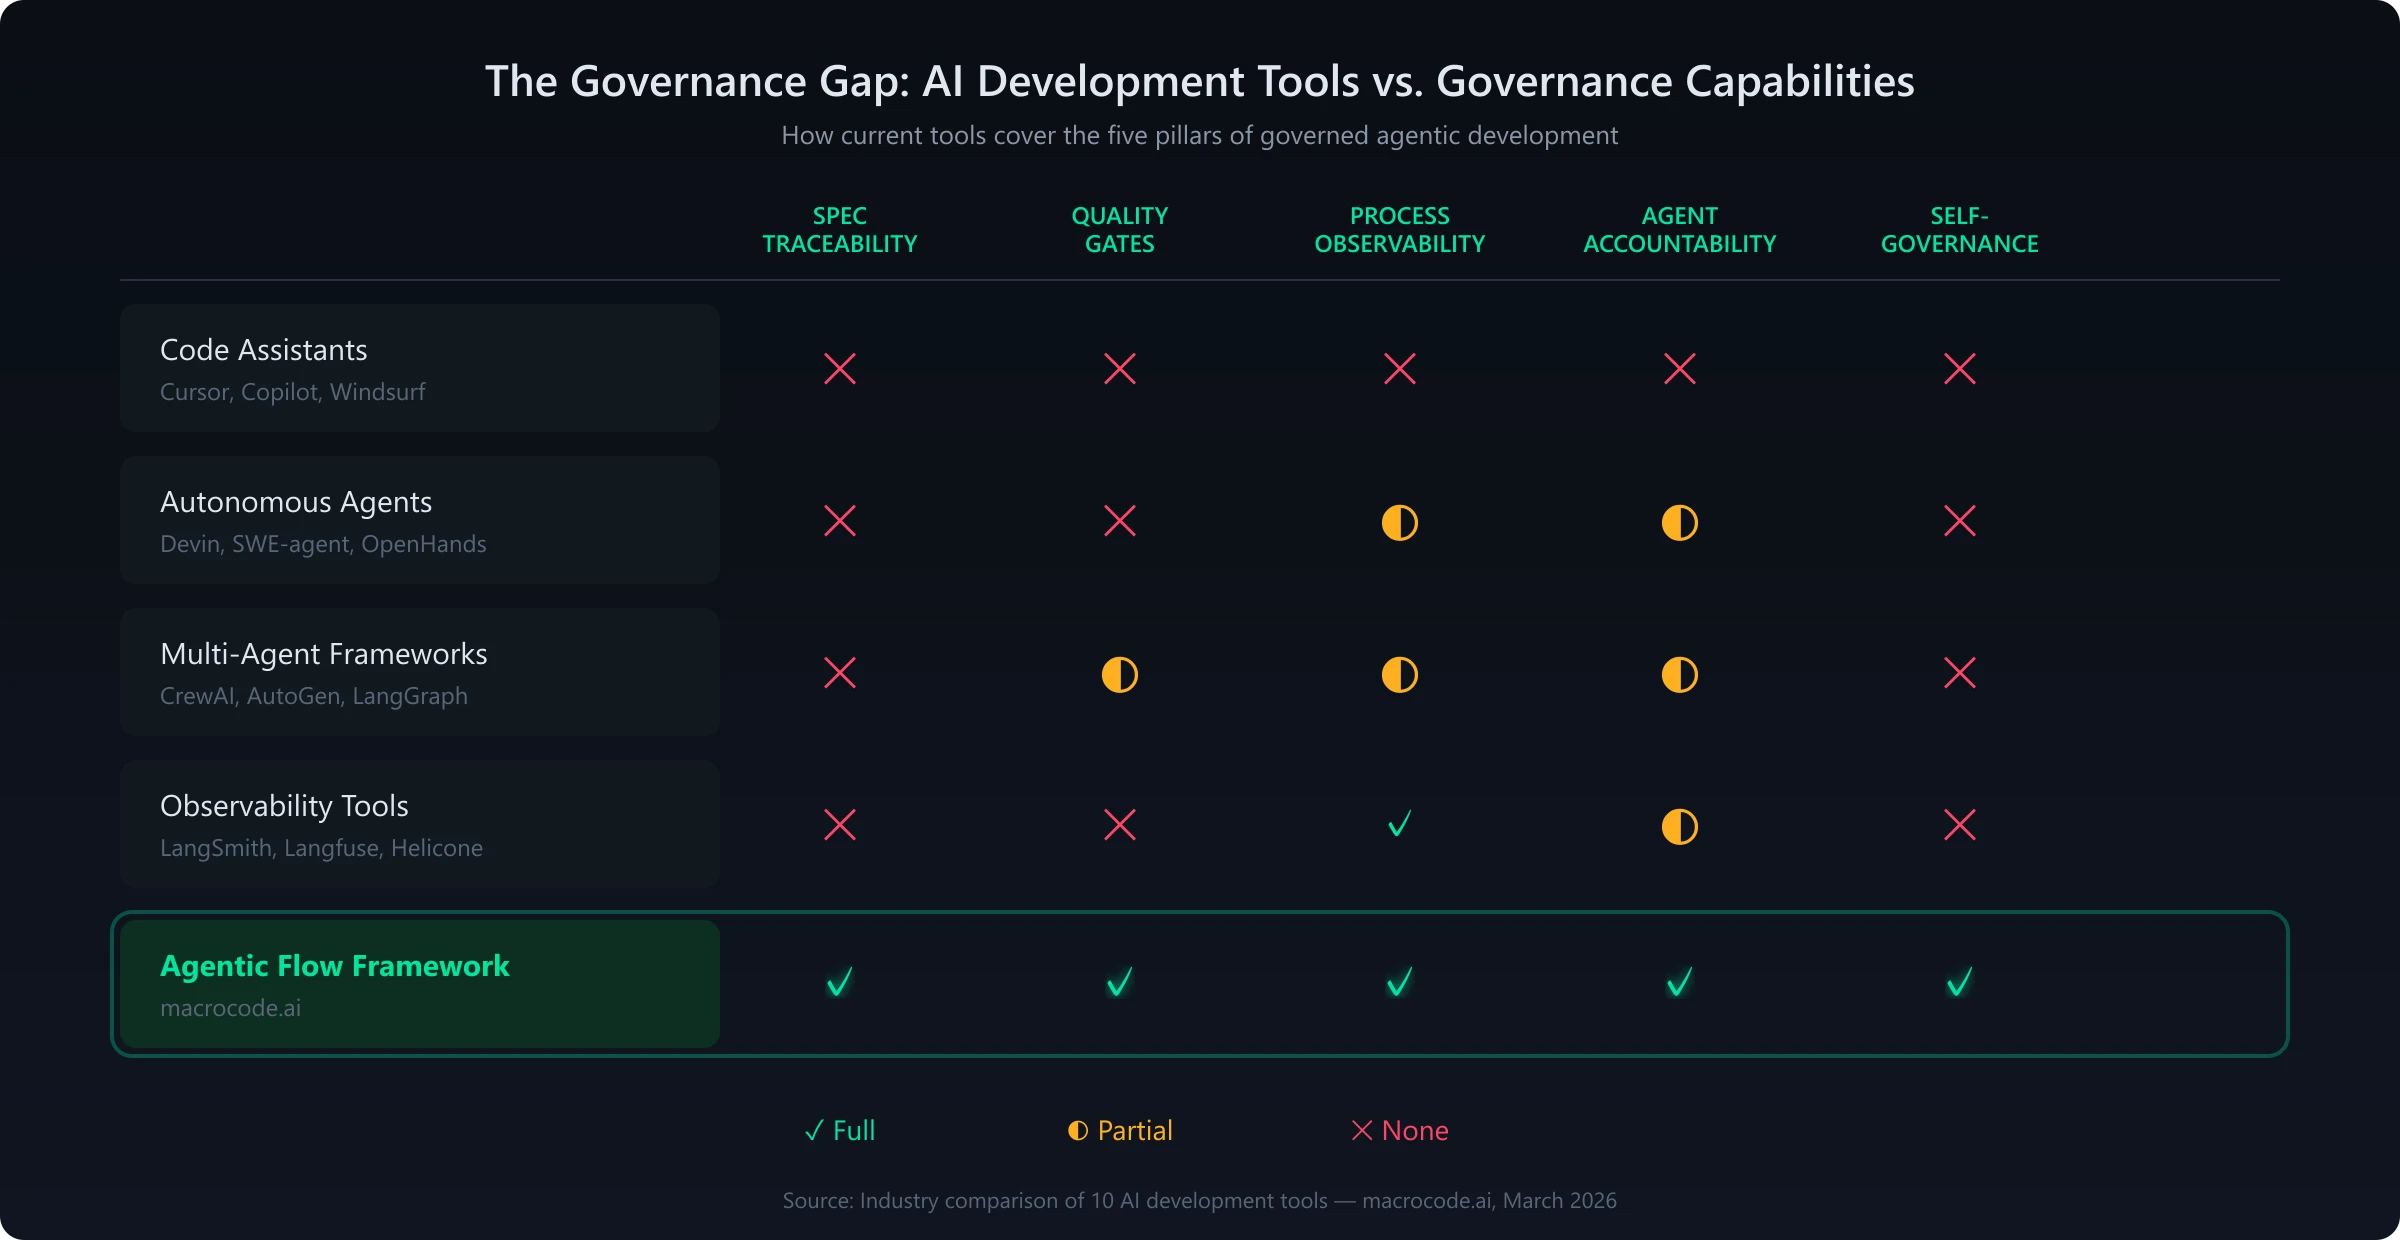Click Autonomous Agents Self-Governance X mark
This screenshot has width=2400, height=1240.
click(x=1960, y=520)
